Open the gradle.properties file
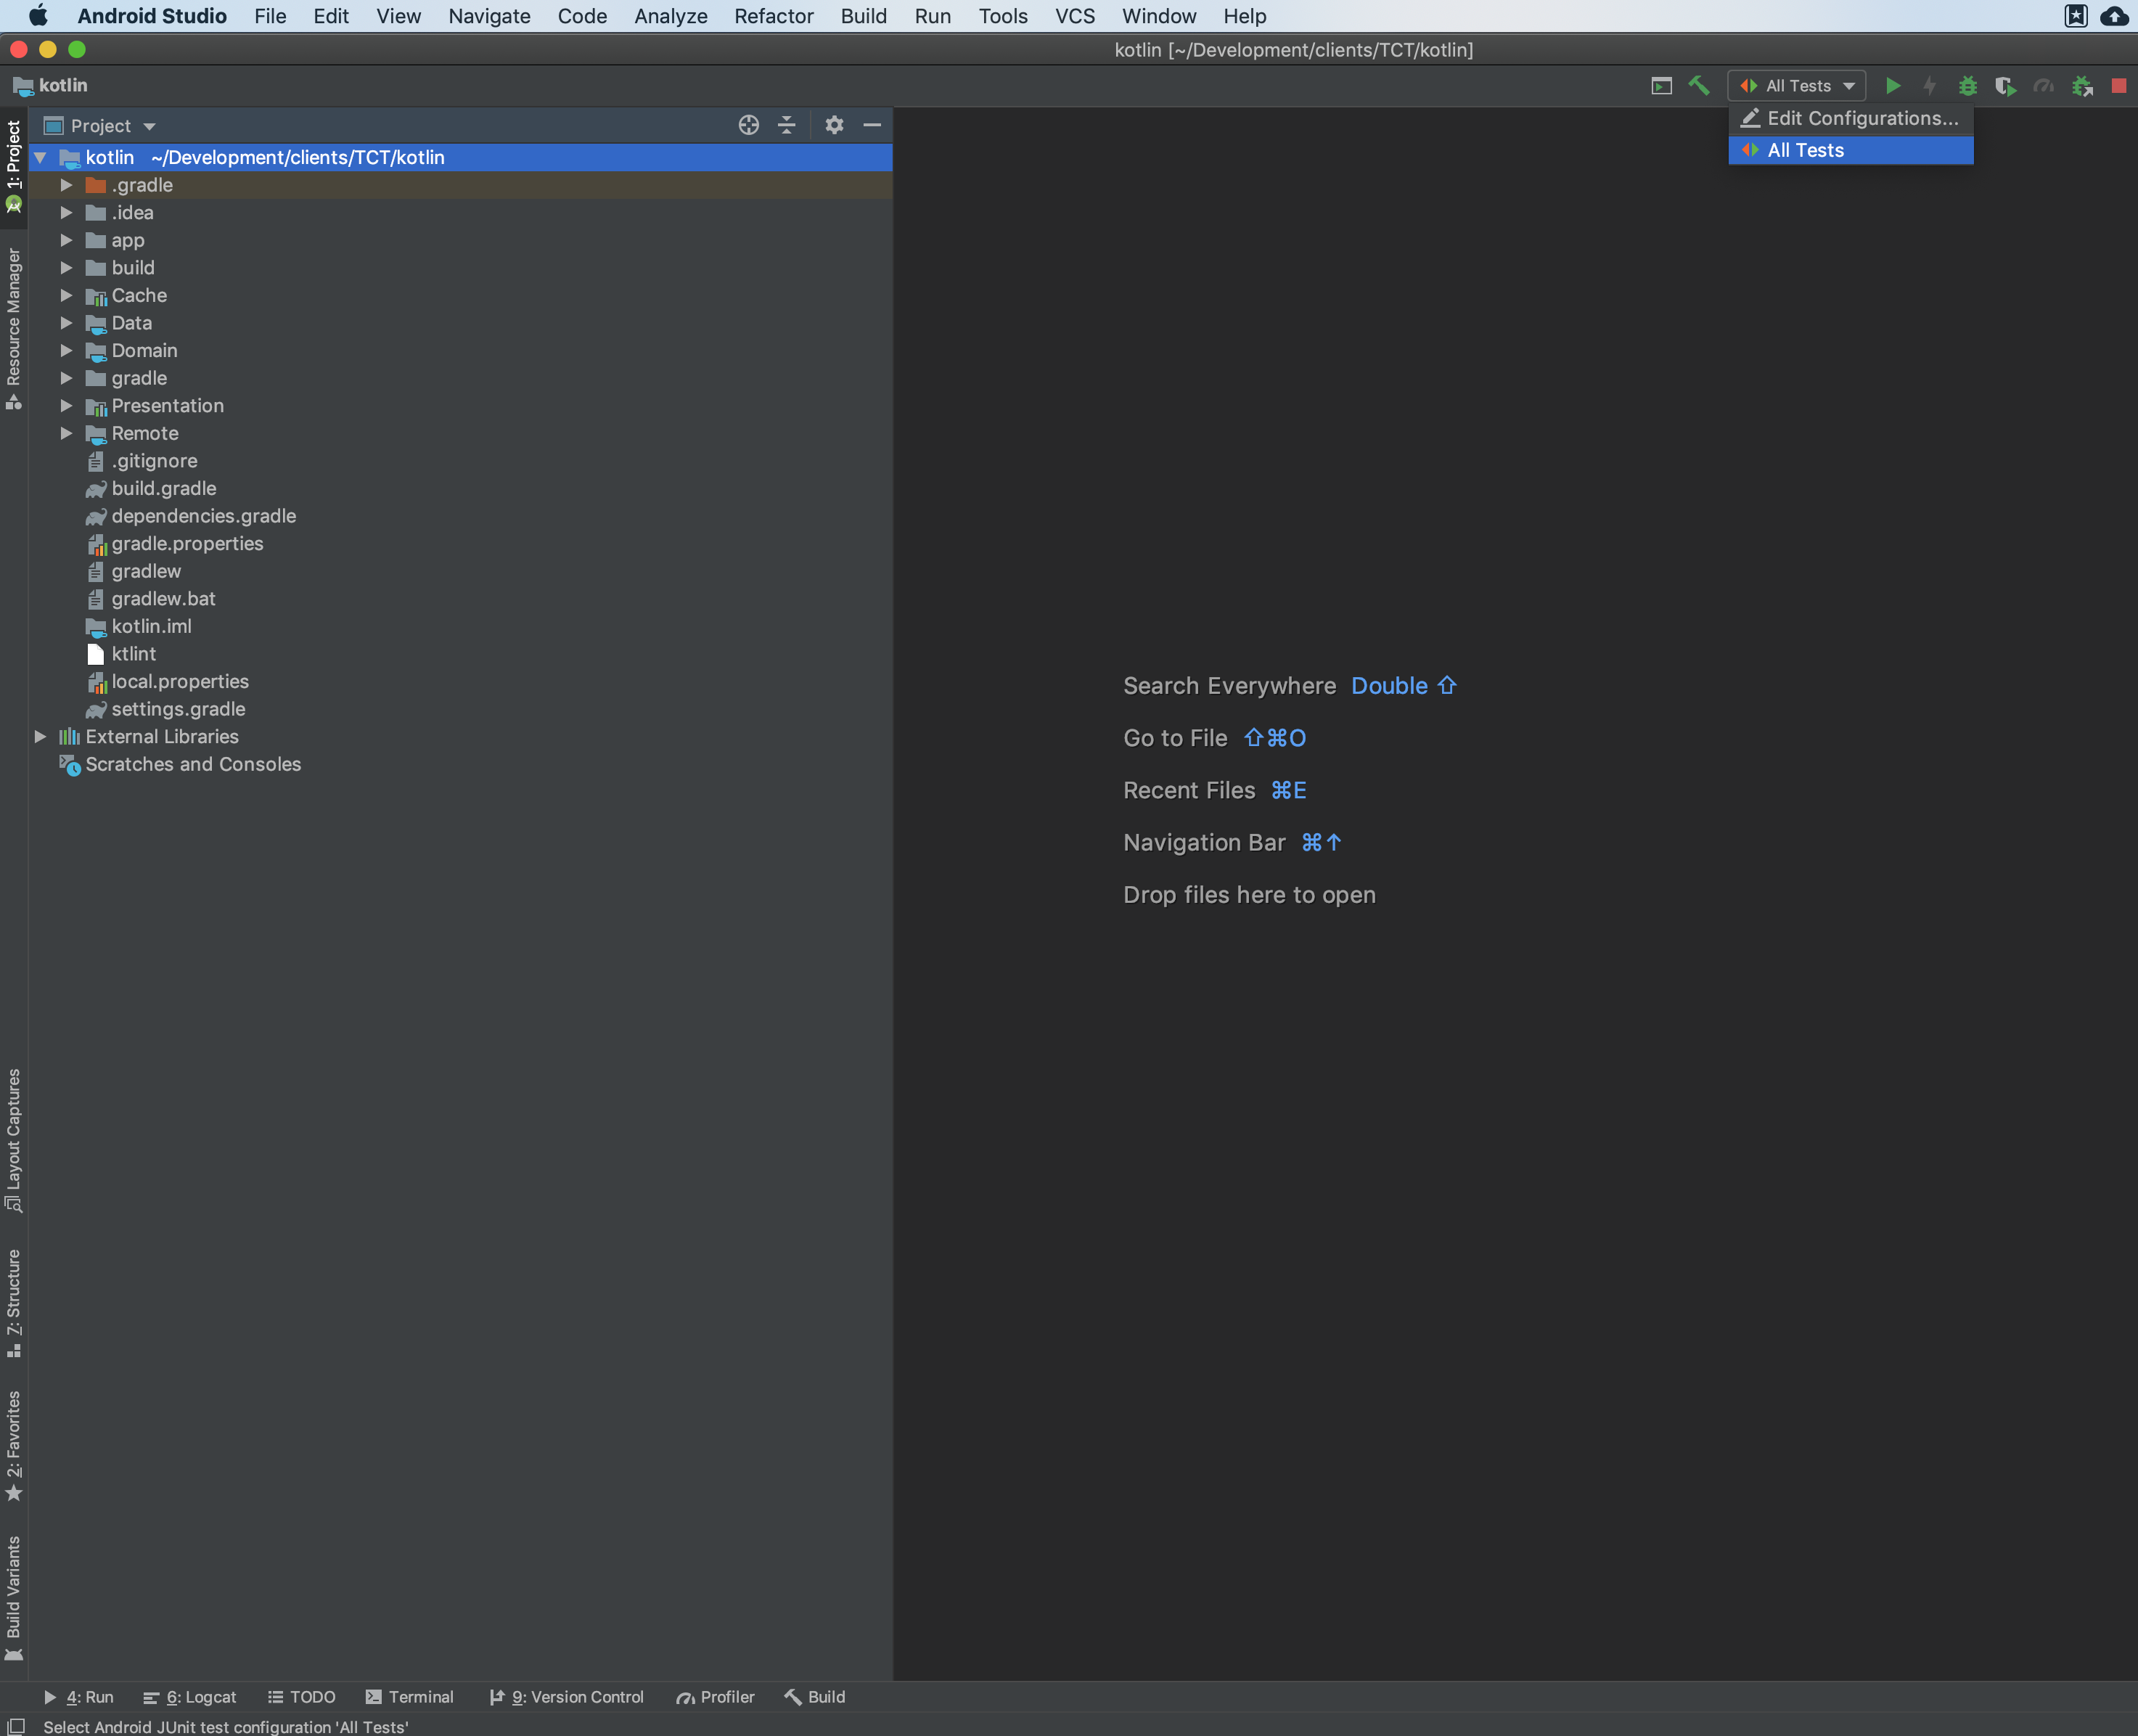The image size is (2138, 1736). [187, 543]
